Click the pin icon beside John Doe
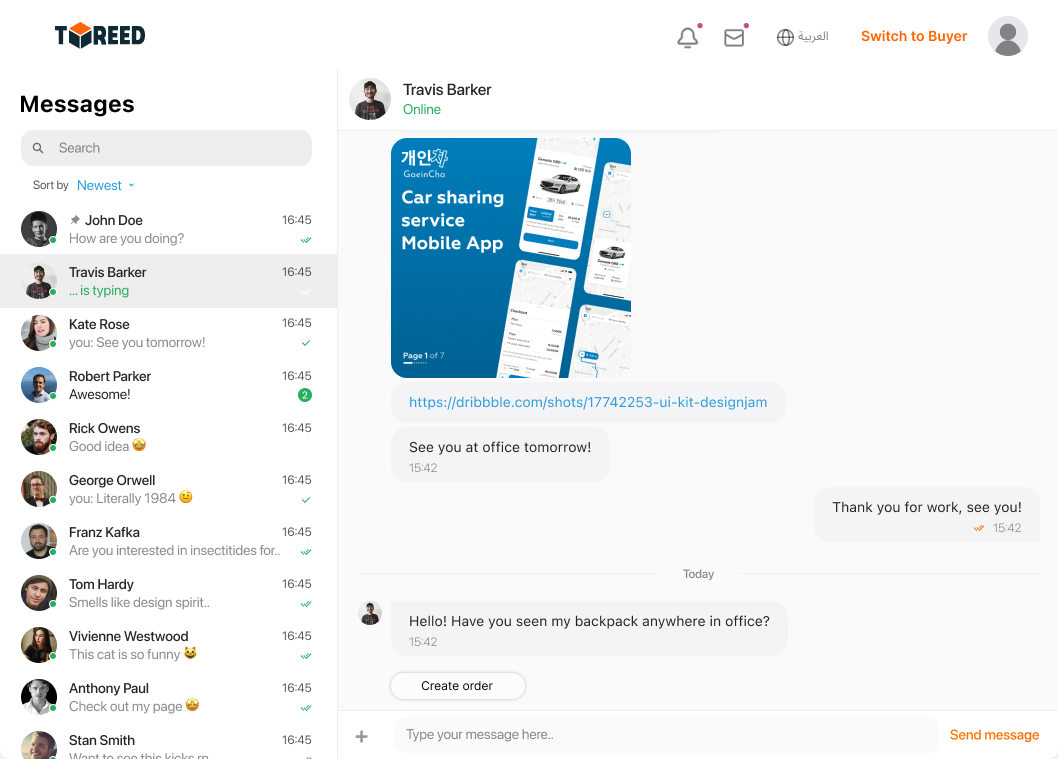The width and height of the screenshot is (1058, 759). [75, 219]
